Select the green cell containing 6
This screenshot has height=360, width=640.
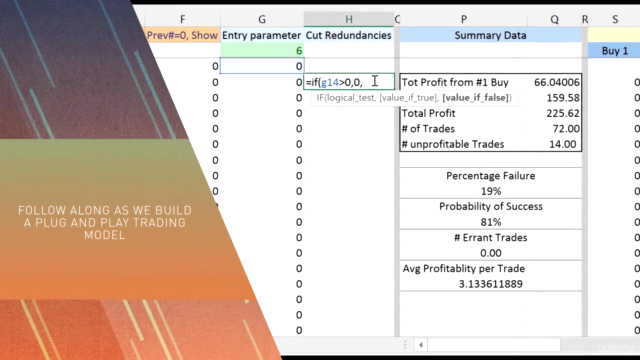pyautogui.click(x=262, y=51)
